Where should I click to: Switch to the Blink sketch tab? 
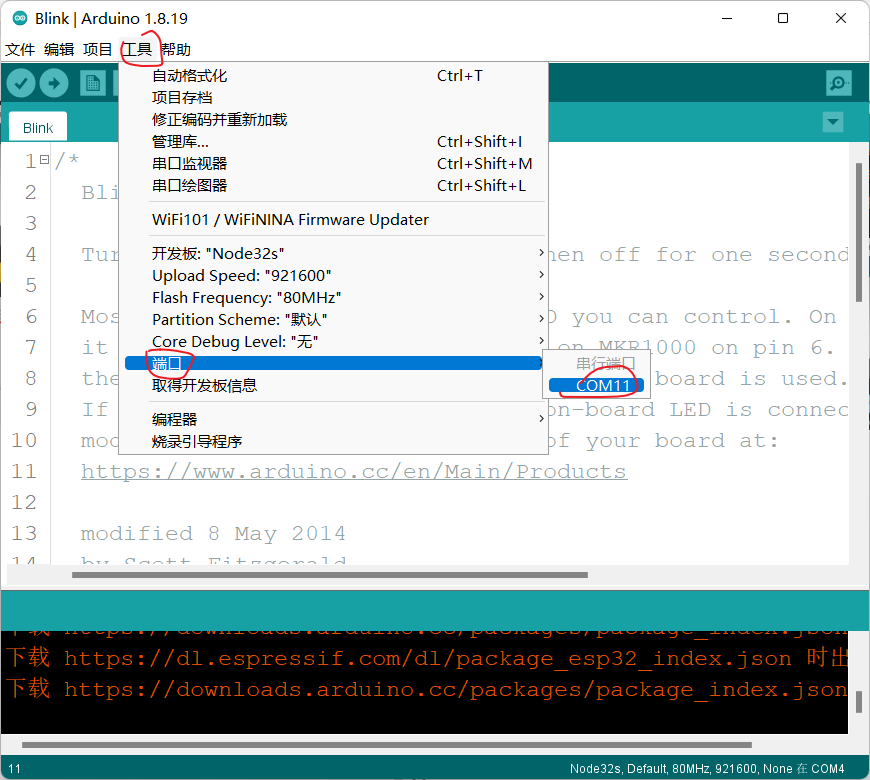pos(37,127)
